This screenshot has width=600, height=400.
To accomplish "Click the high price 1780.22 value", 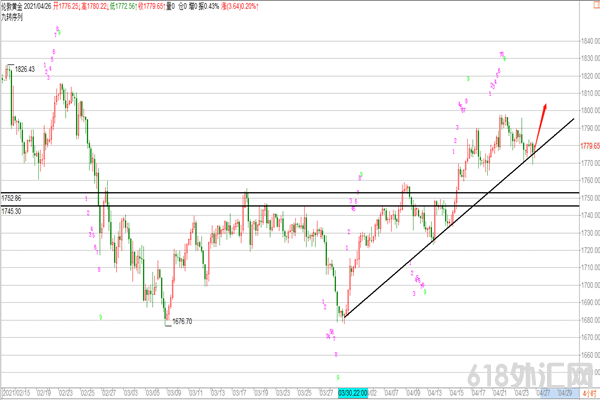I will click(x=96, y=7).
